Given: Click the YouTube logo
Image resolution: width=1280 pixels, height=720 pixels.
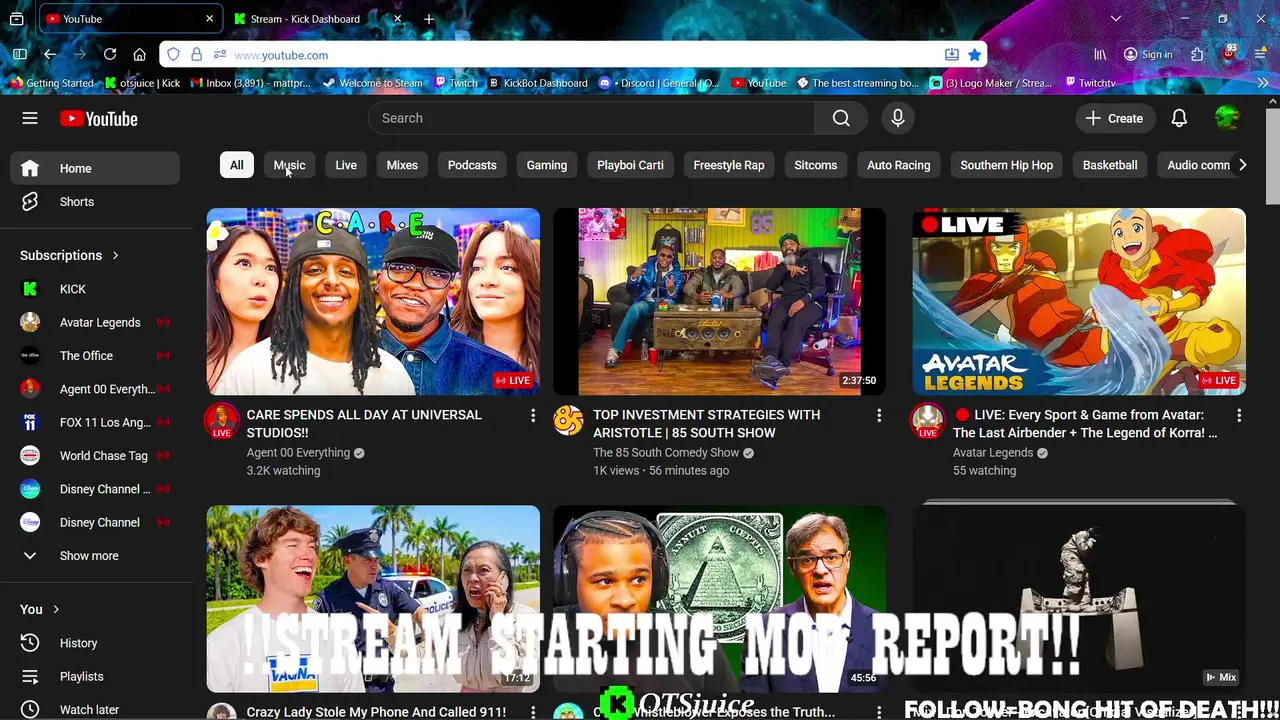Looking at the screenshot, I should click(98, 119).
